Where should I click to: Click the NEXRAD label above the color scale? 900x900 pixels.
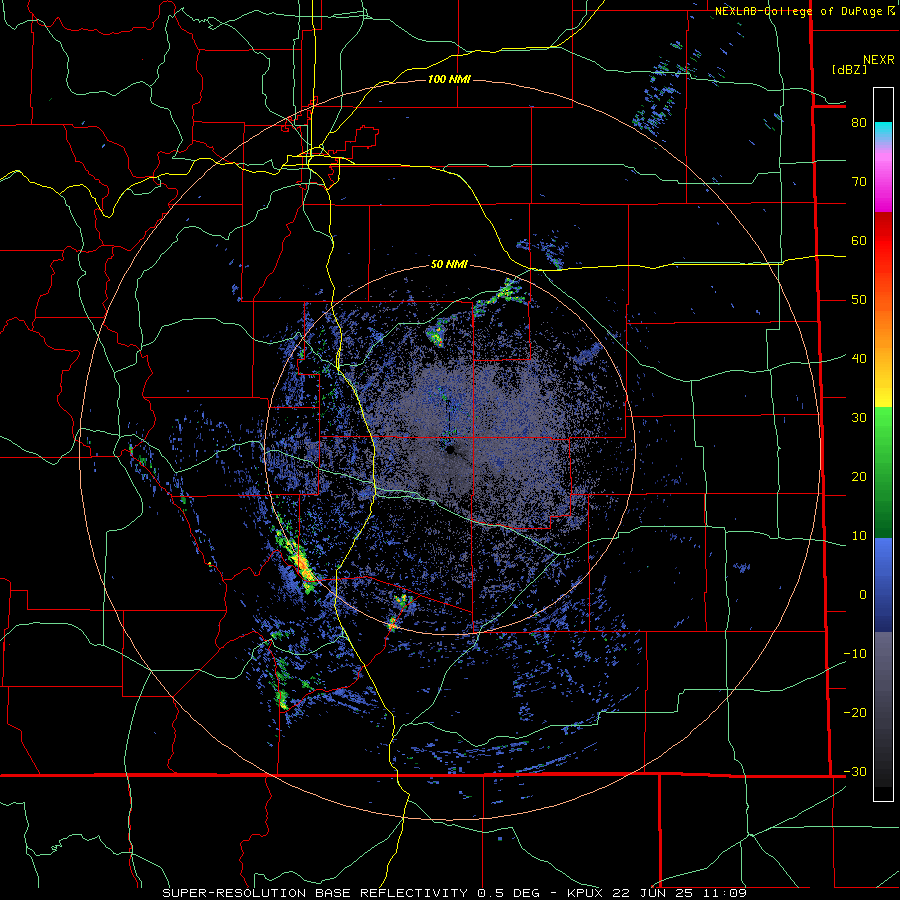click(879, 60)
